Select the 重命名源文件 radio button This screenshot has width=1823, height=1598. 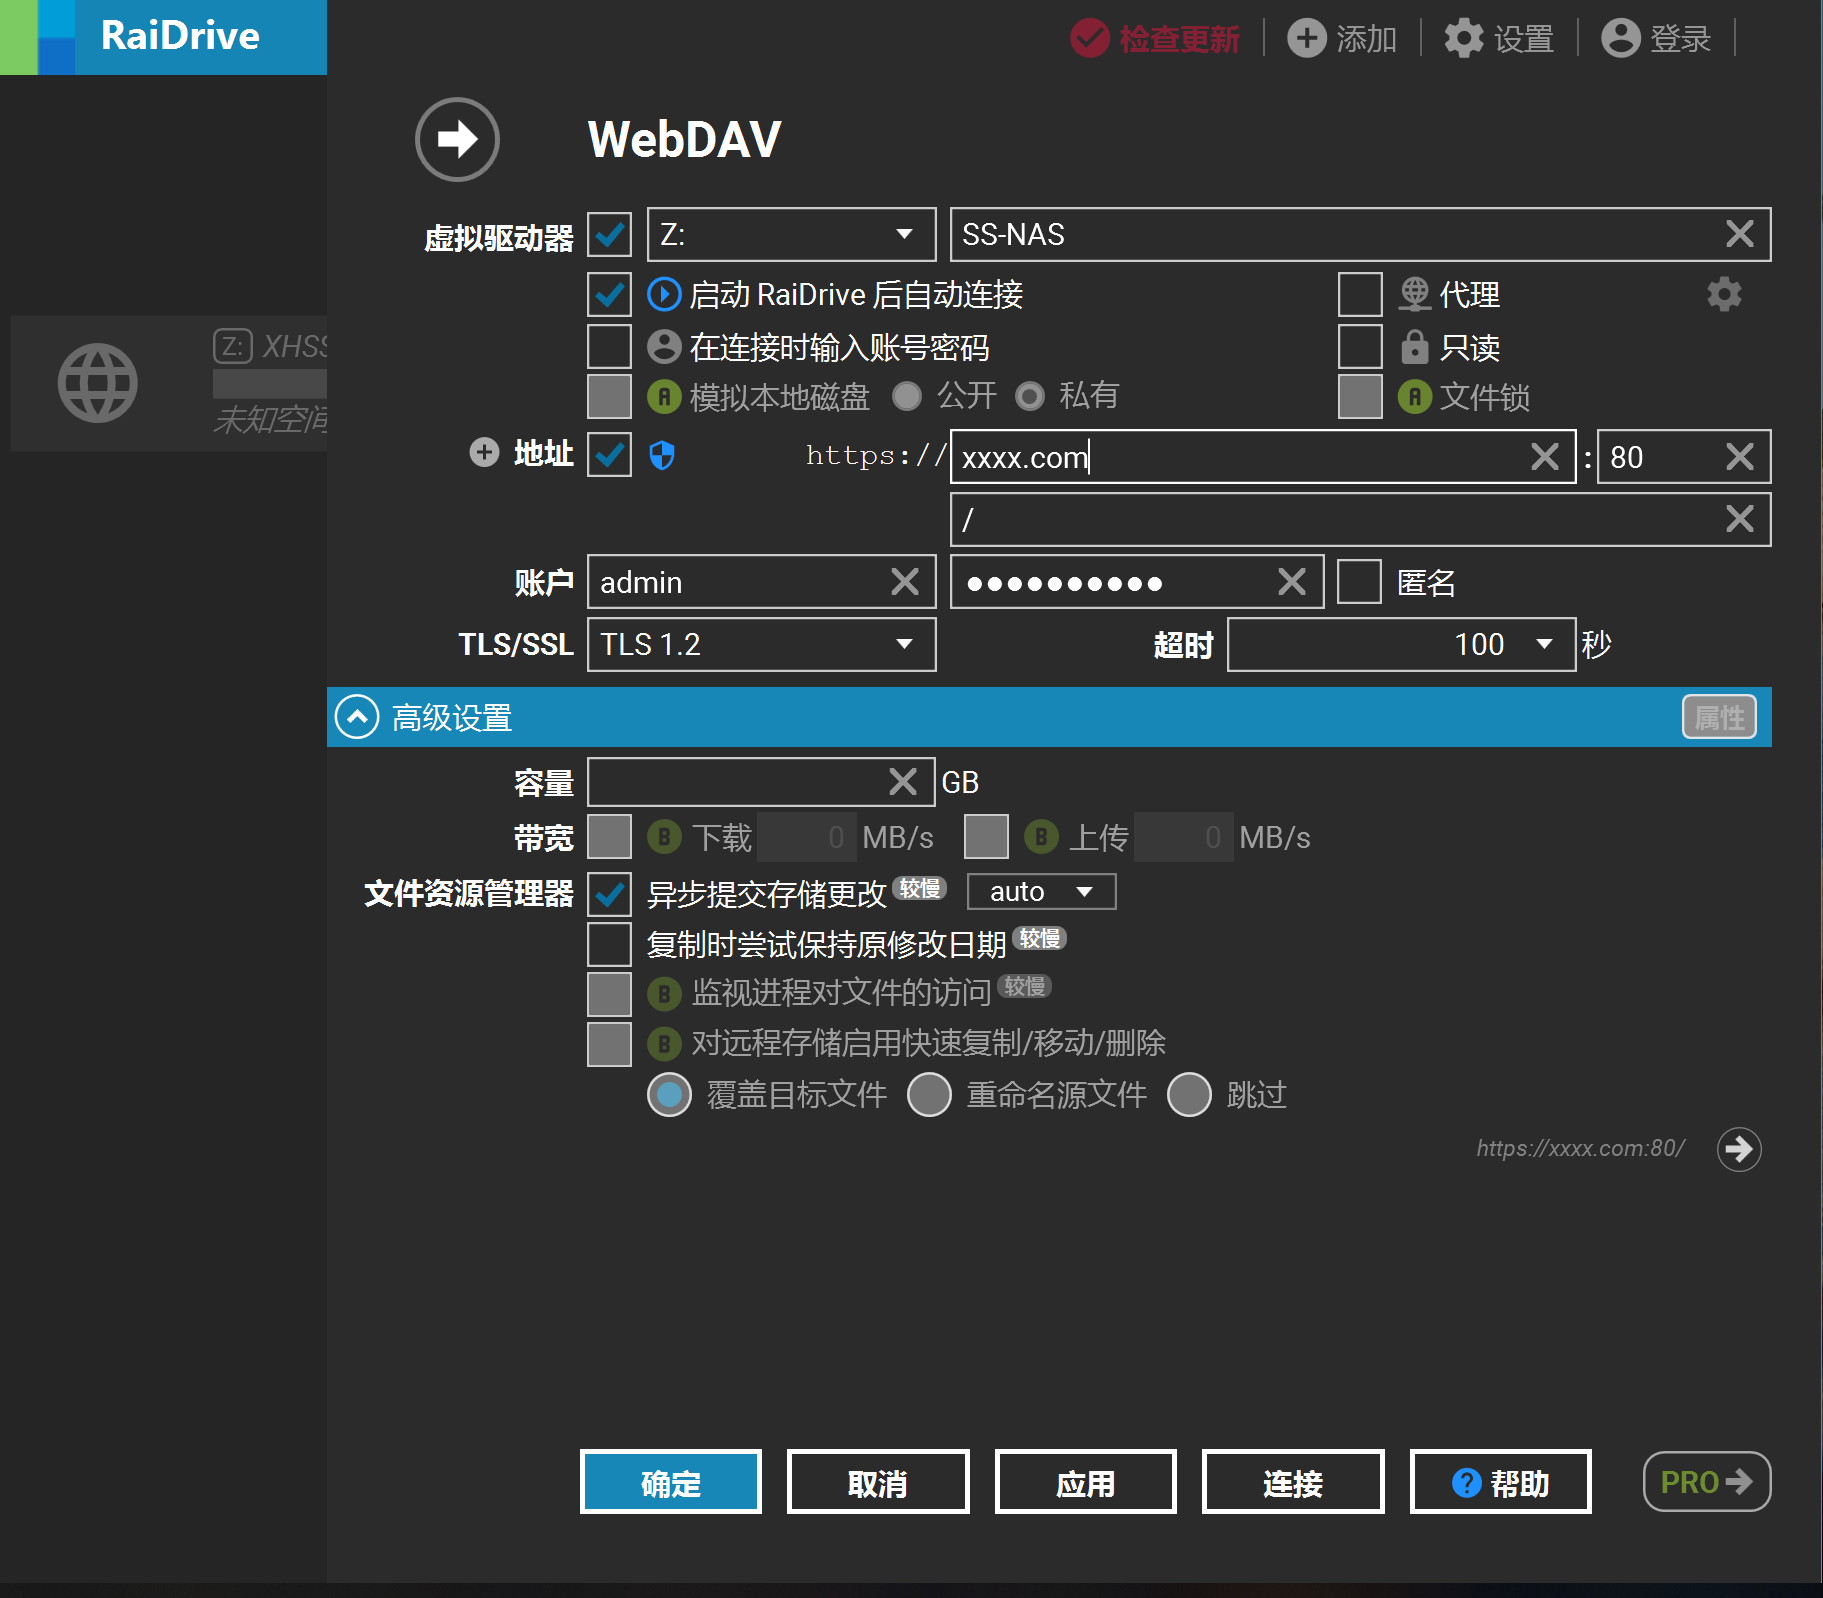click(x=929, y=1095)
